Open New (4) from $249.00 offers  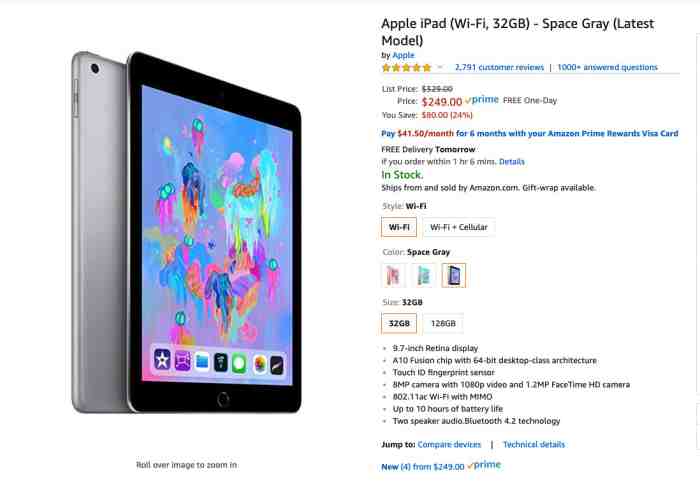pyautogui.click(x=423, y=466)
